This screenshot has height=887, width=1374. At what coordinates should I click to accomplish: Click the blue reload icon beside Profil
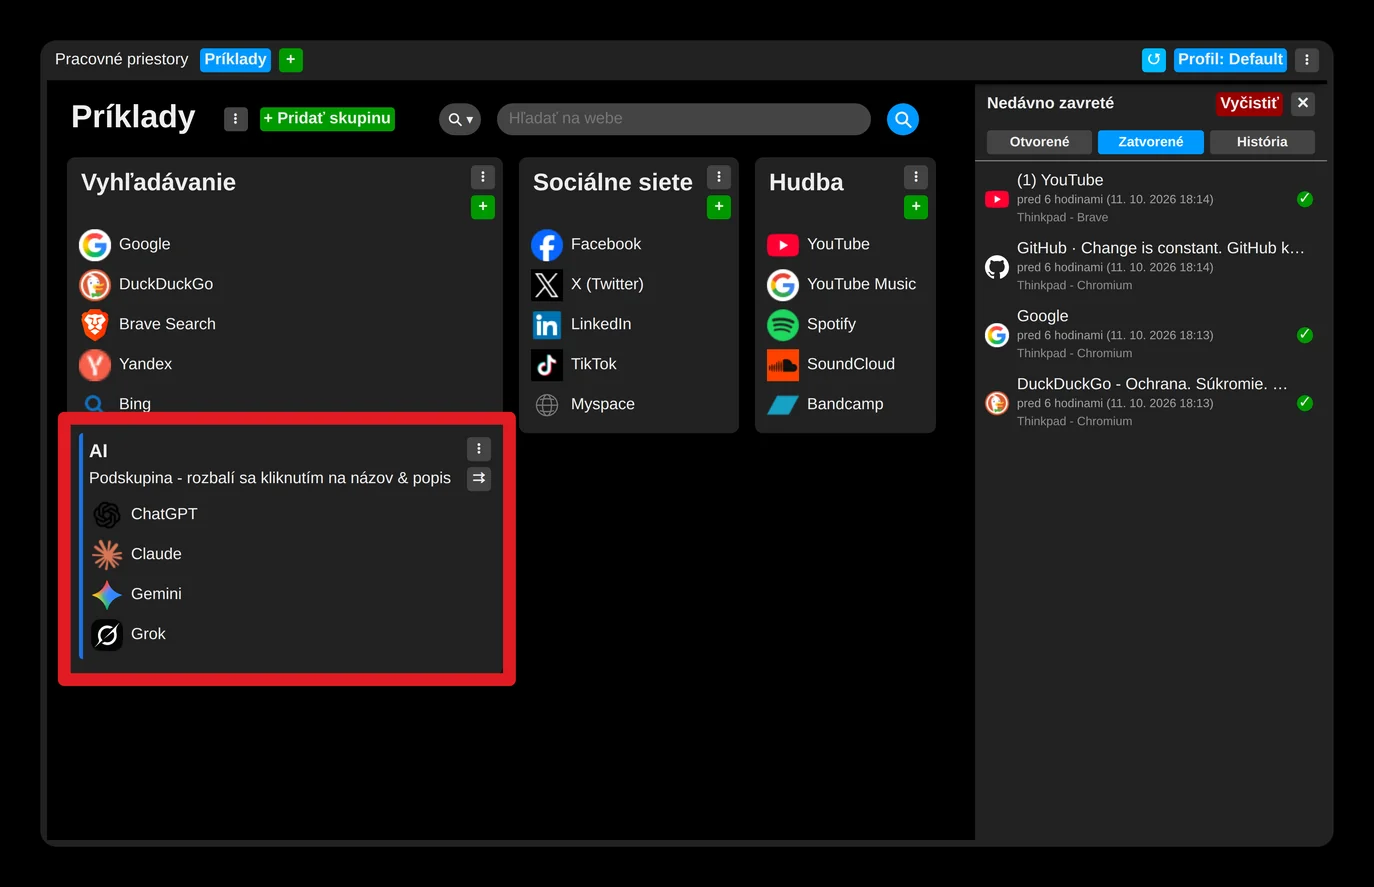(x=1154, y=60)
